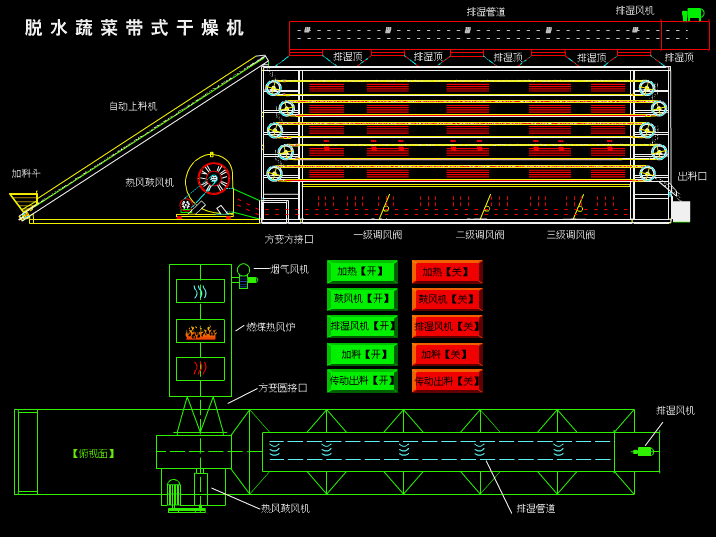Click the green blower motor at bottom of top view
Screen dimensions: 716x537
pyautogui.click(x=174, y=495)
